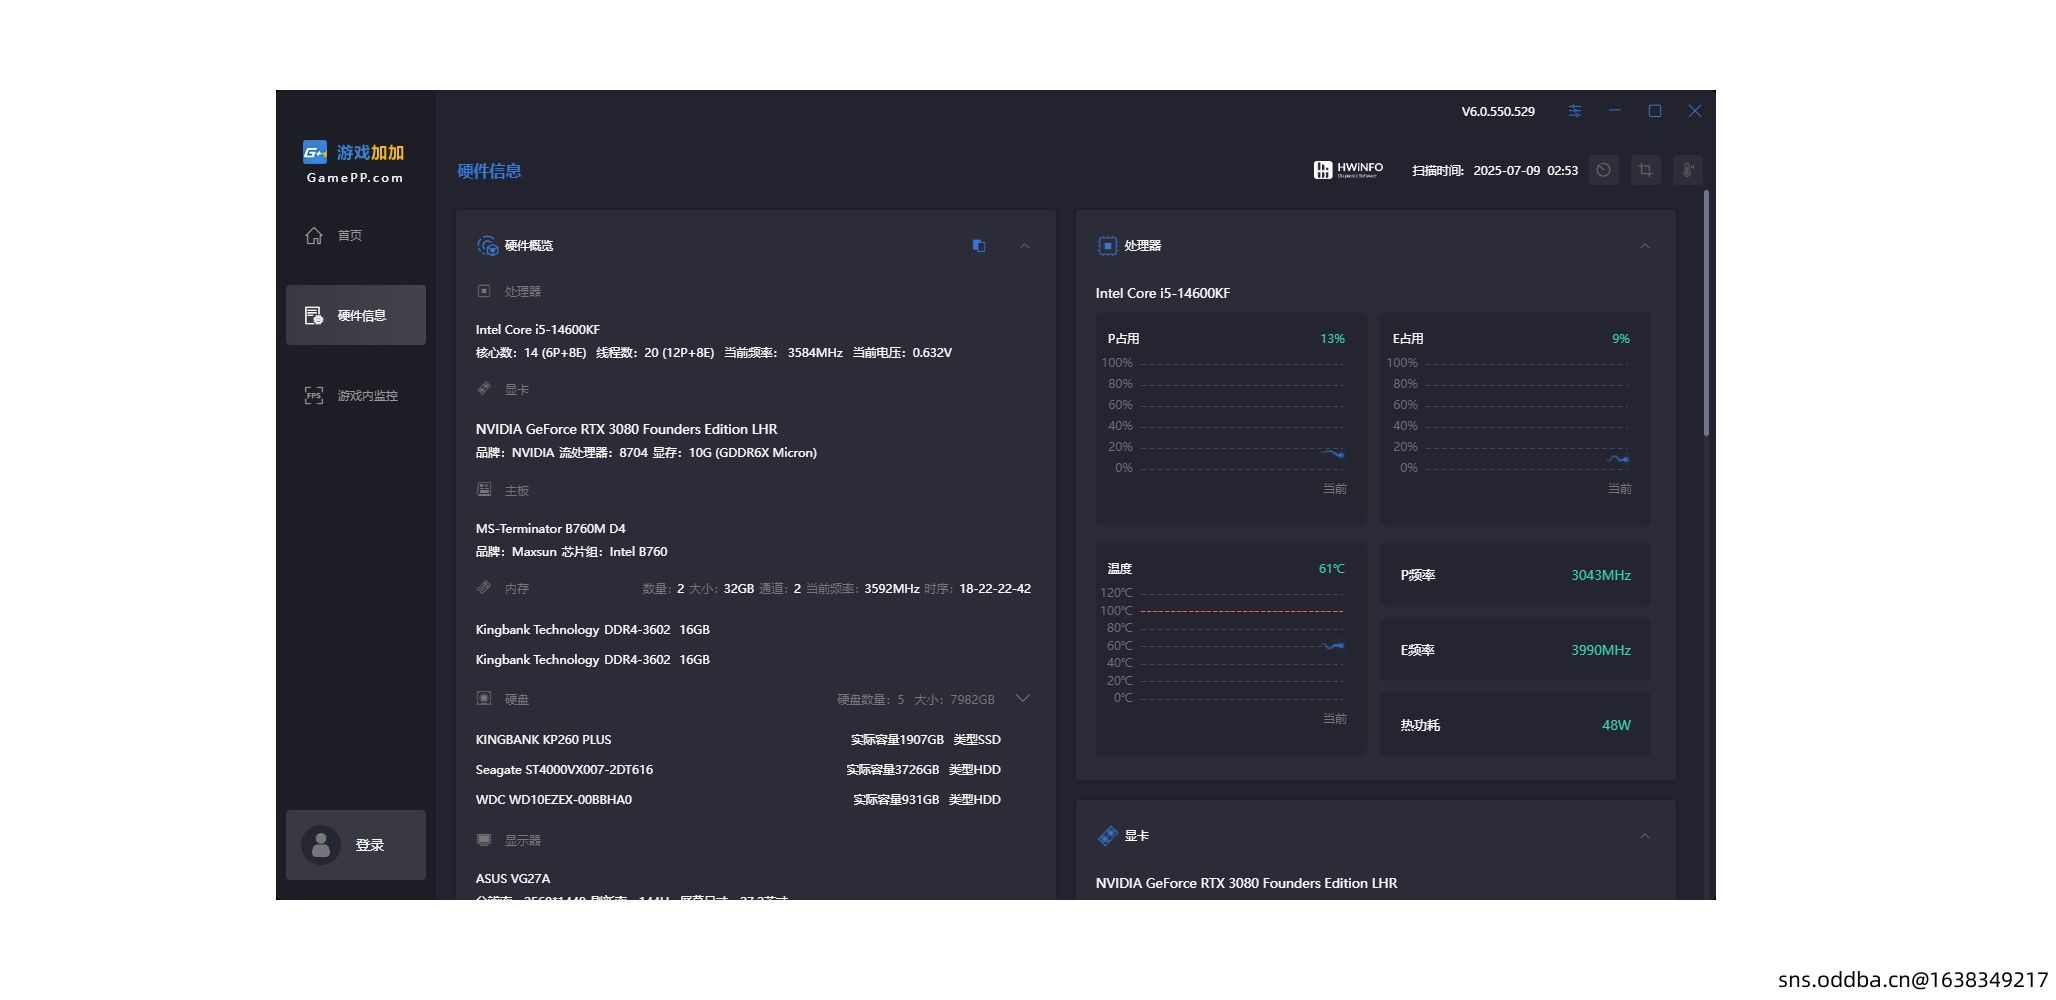Click the ASUS VG27A monitor text

point(513,879)
